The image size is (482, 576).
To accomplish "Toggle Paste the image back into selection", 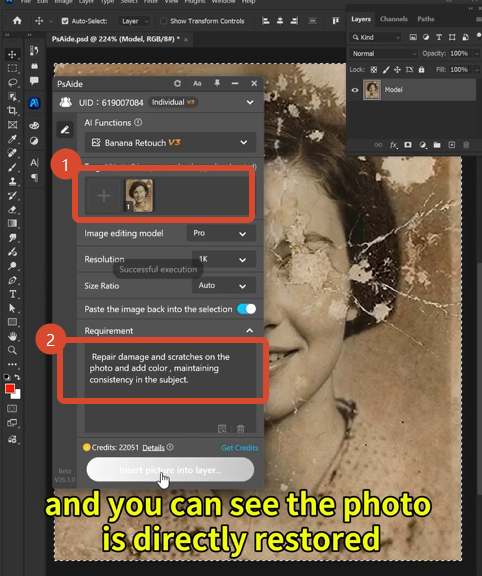I will (x=247, y=309).
